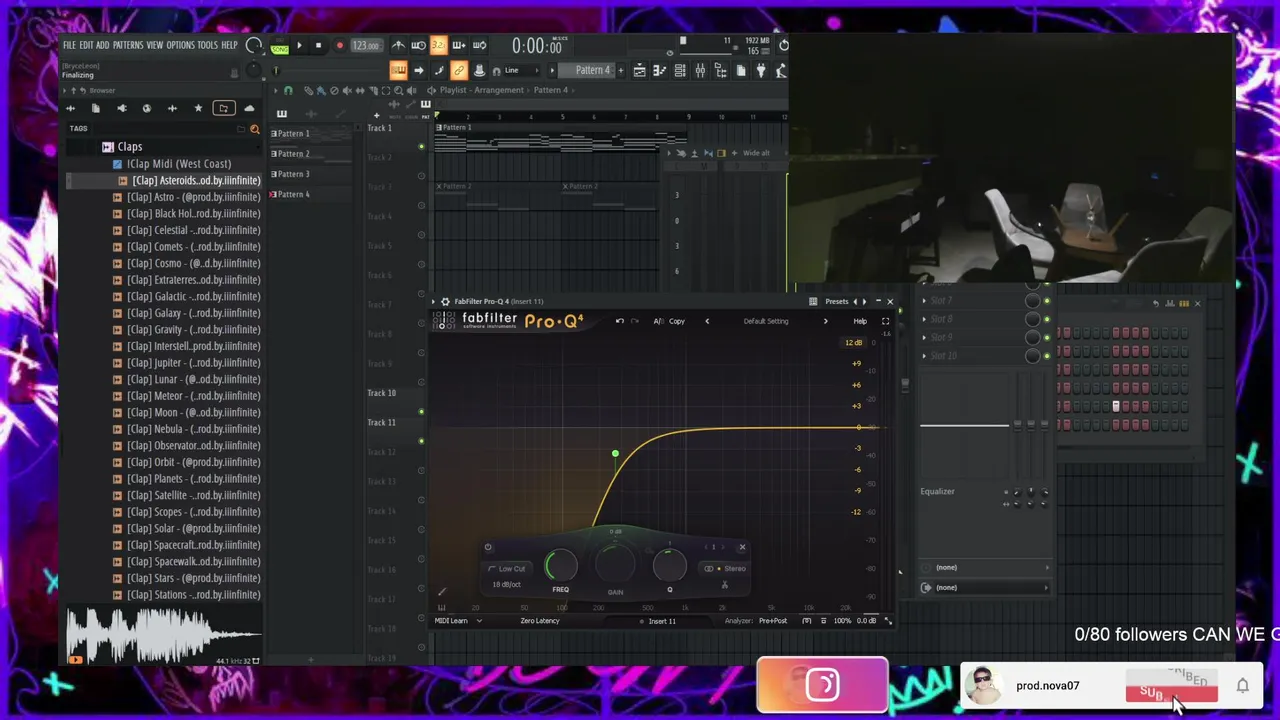This screenshot has height=720, width=1280.
Task: Open Default Setting preset menu
Action: [766, 321]
